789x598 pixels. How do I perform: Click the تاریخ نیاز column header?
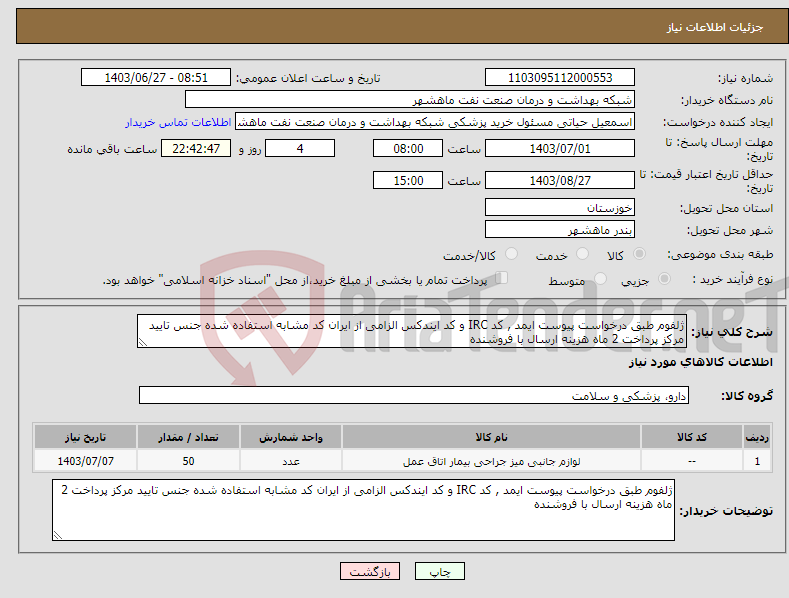(x=86, y=437)
